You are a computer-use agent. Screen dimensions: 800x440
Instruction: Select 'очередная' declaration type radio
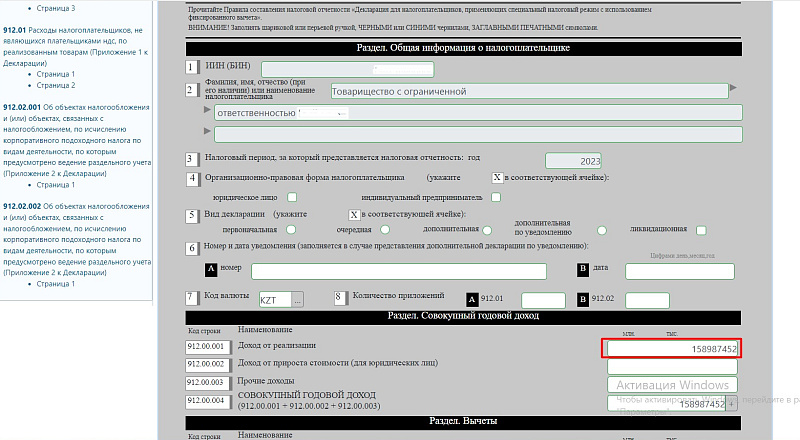click(x=385, y=231)
